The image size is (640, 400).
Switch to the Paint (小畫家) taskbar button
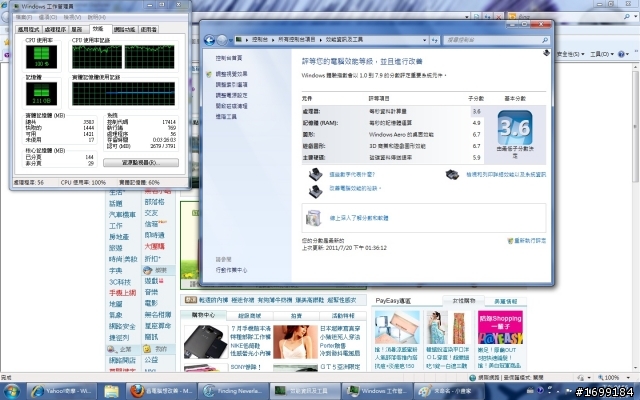tap(447, 391)
